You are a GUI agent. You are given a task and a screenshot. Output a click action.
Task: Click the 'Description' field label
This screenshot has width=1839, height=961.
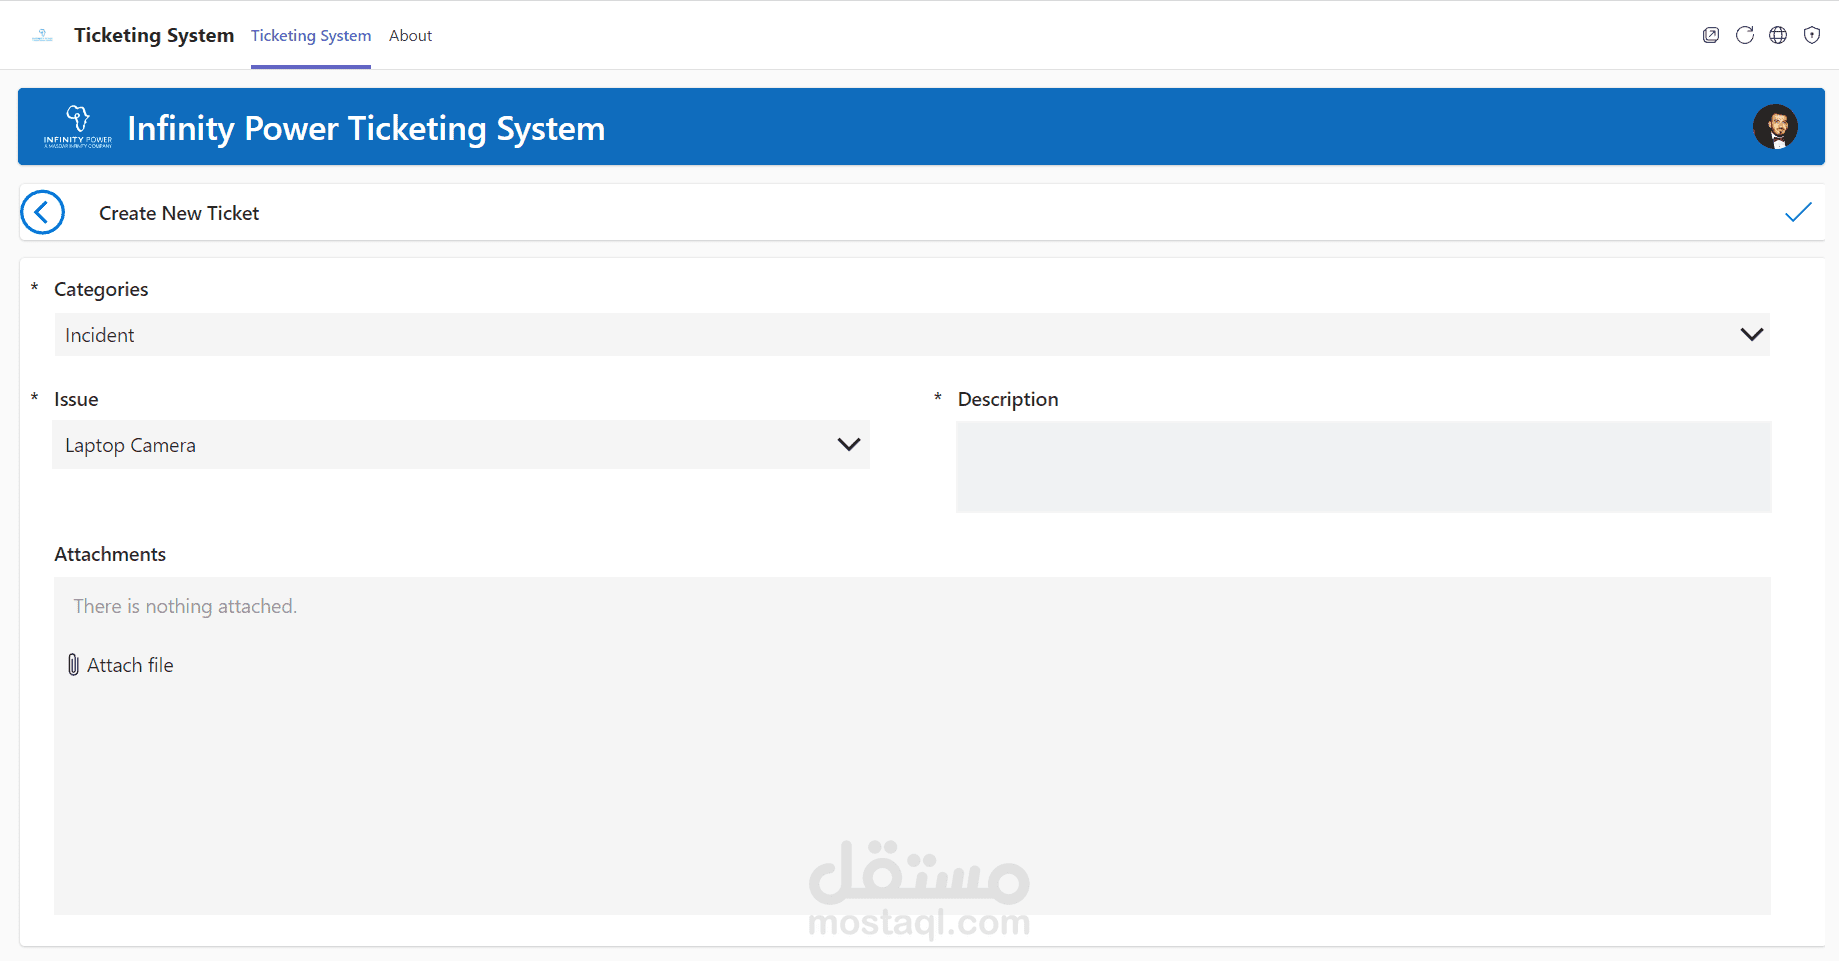1008,399
